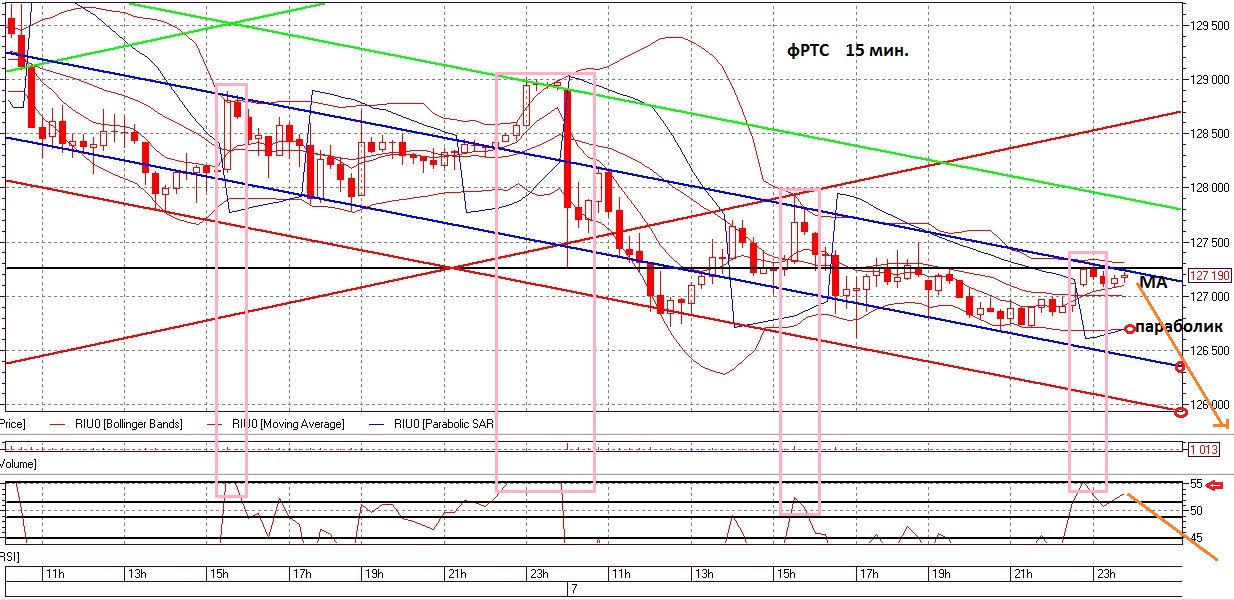This screenshot has height=600, width=1234.
Task: Select the RSI panel label
Action: [x=10, y=555]
